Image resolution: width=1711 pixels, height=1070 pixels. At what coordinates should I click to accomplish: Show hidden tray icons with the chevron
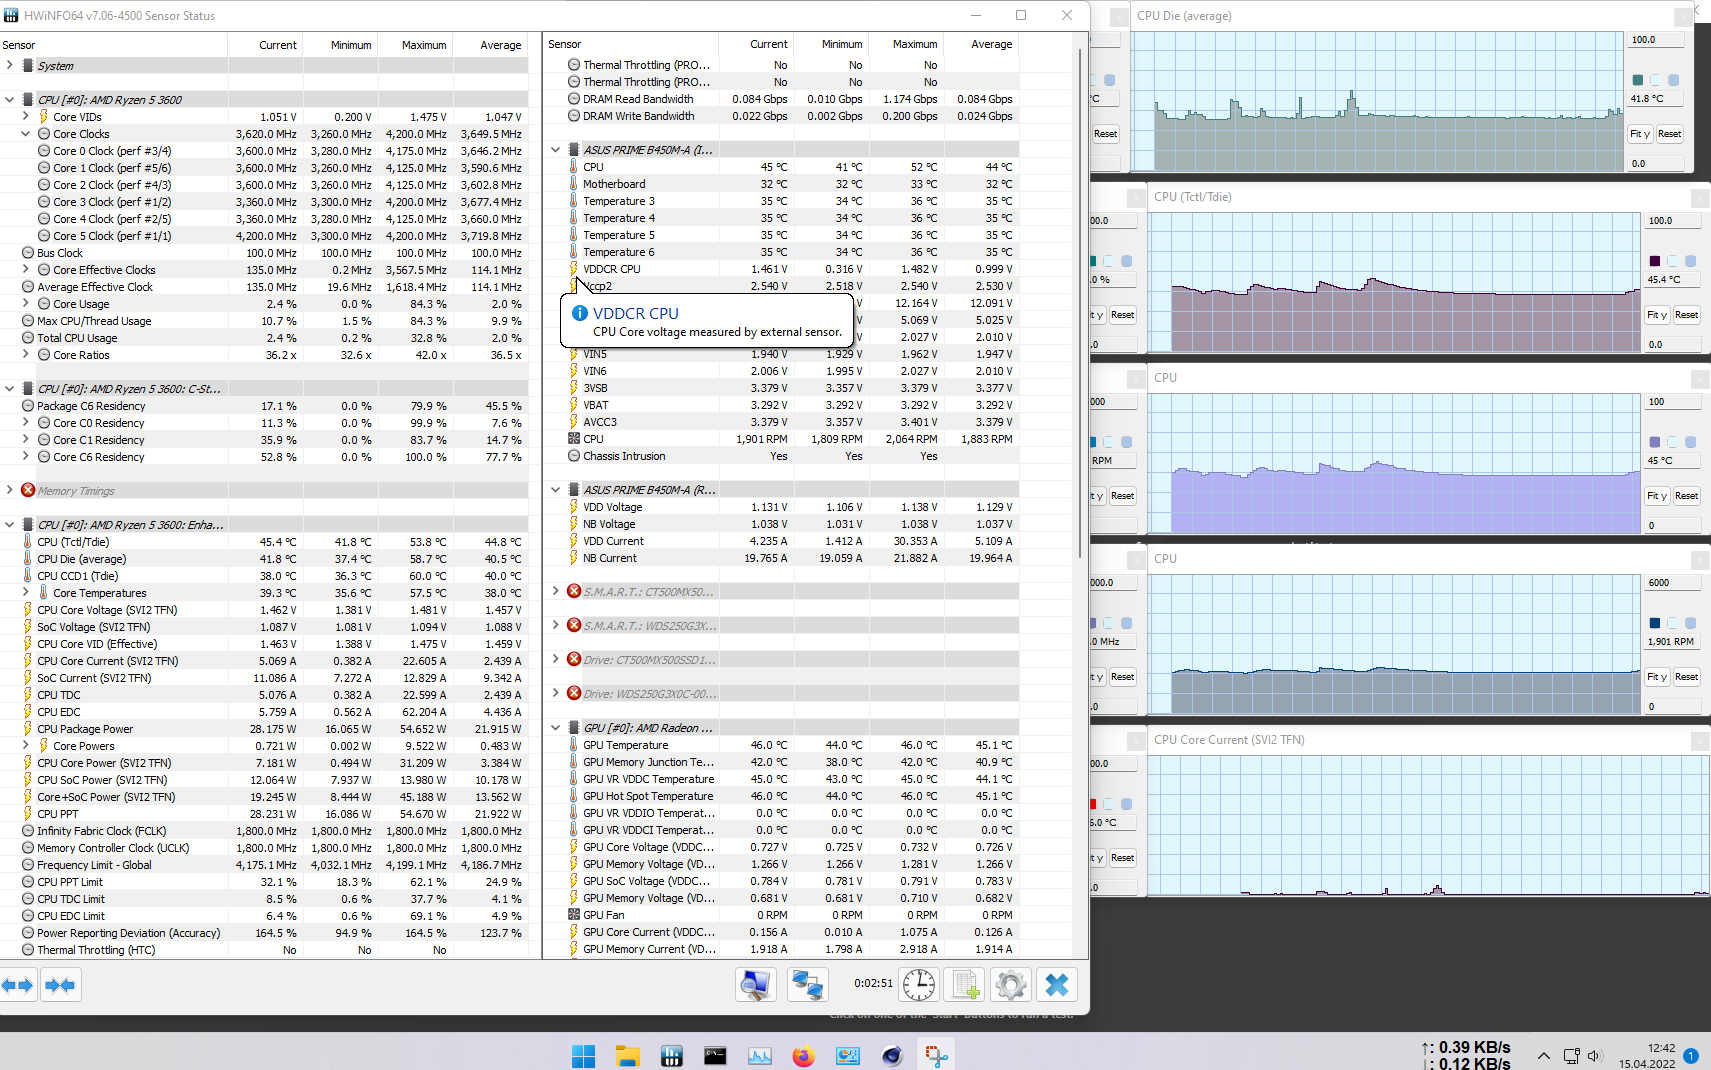[x=1543, y=1056]
